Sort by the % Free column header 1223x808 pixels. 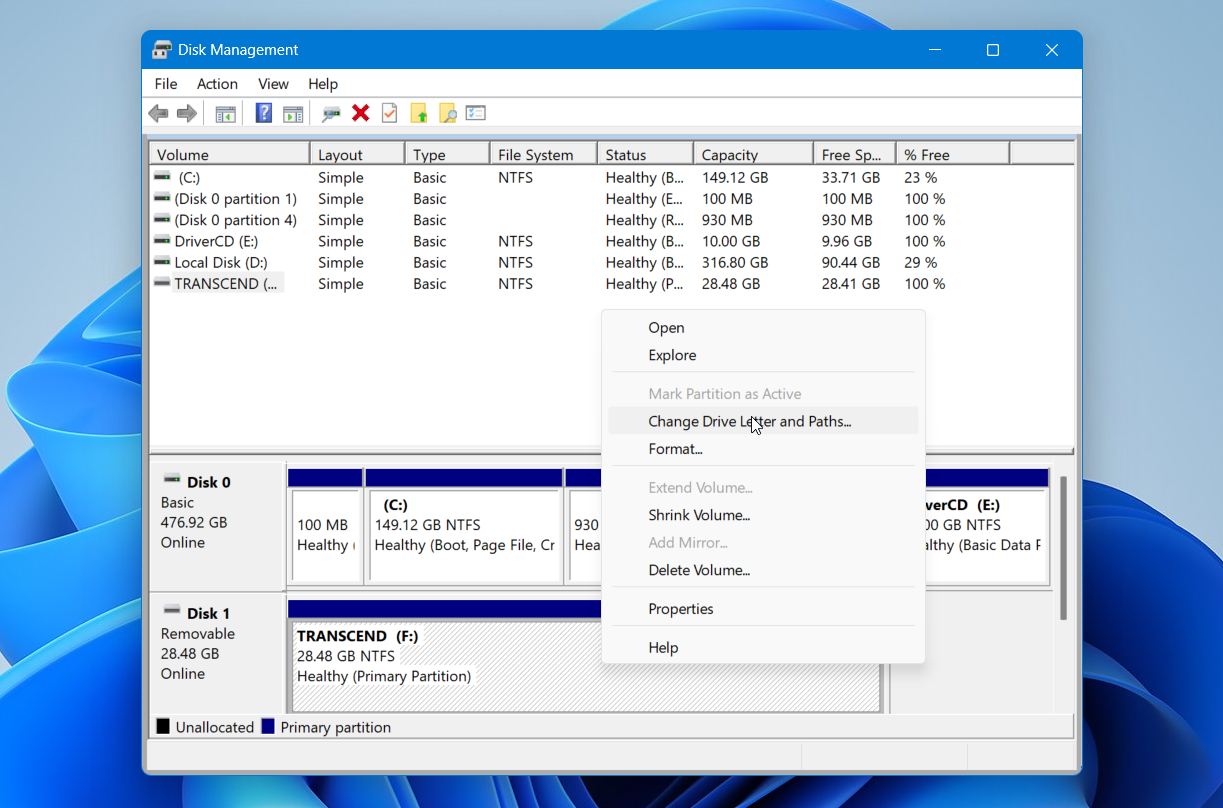(x=953, y=154)
